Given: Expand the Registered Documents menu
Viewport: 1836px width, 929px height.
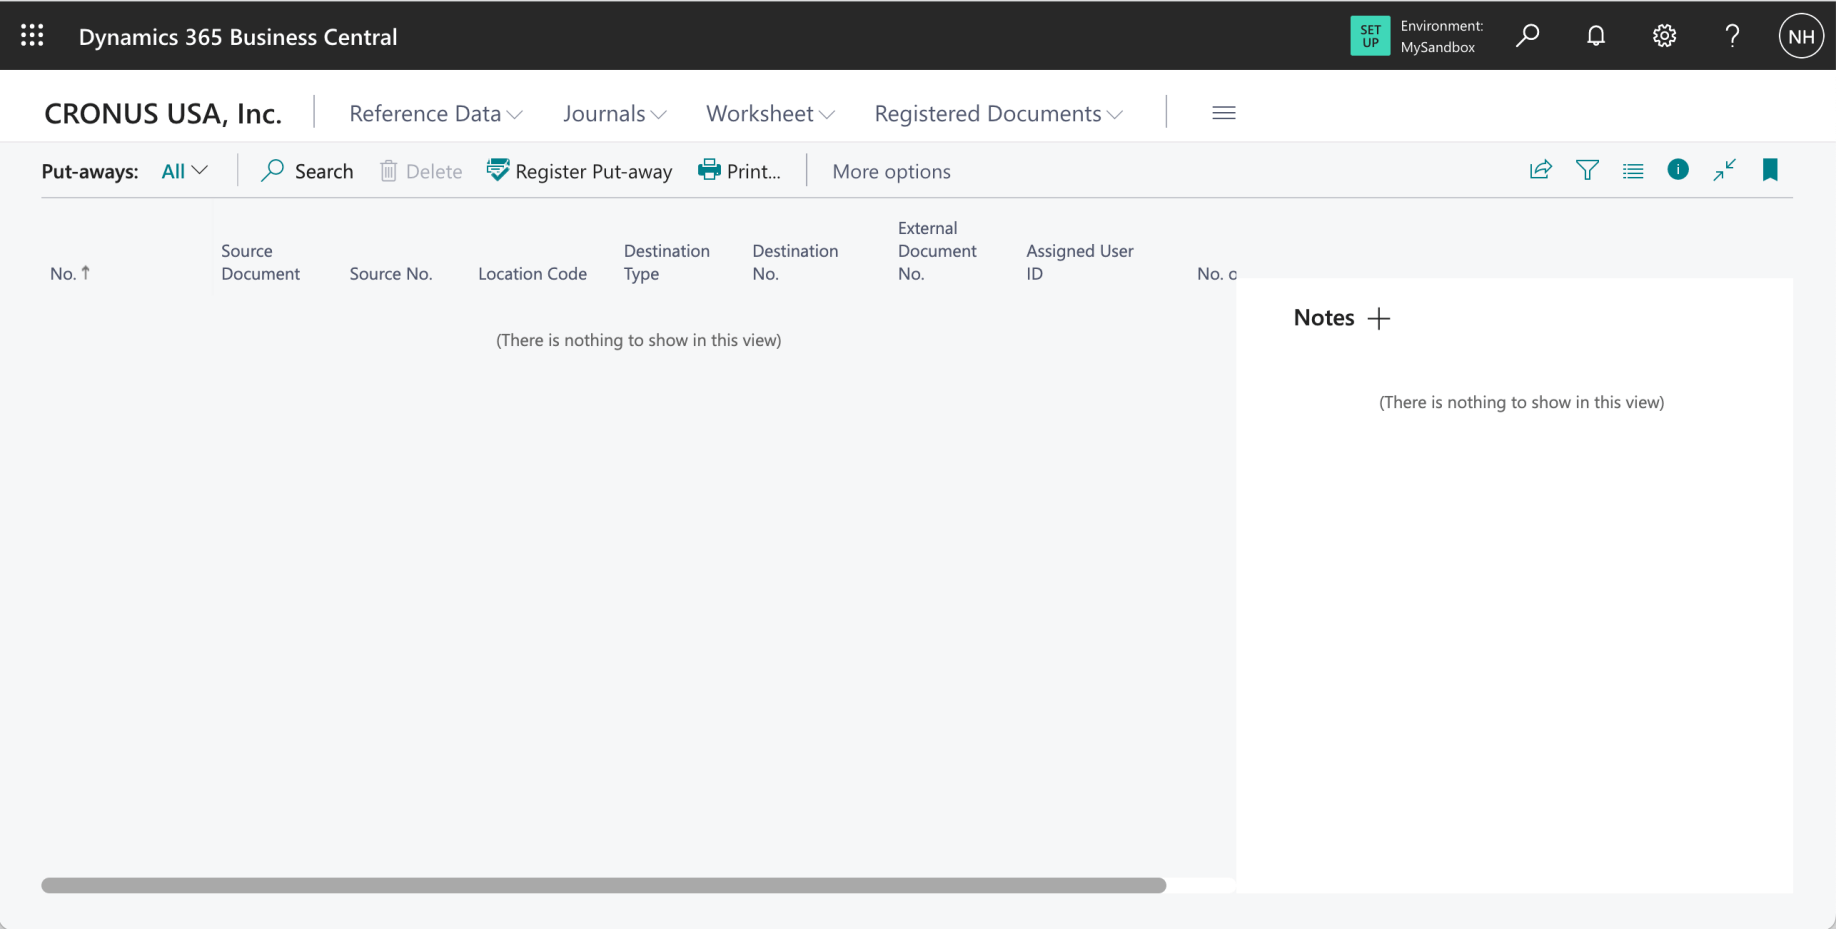Looking at the screenshot, I should pyautogui.click(x=999, y=113).
